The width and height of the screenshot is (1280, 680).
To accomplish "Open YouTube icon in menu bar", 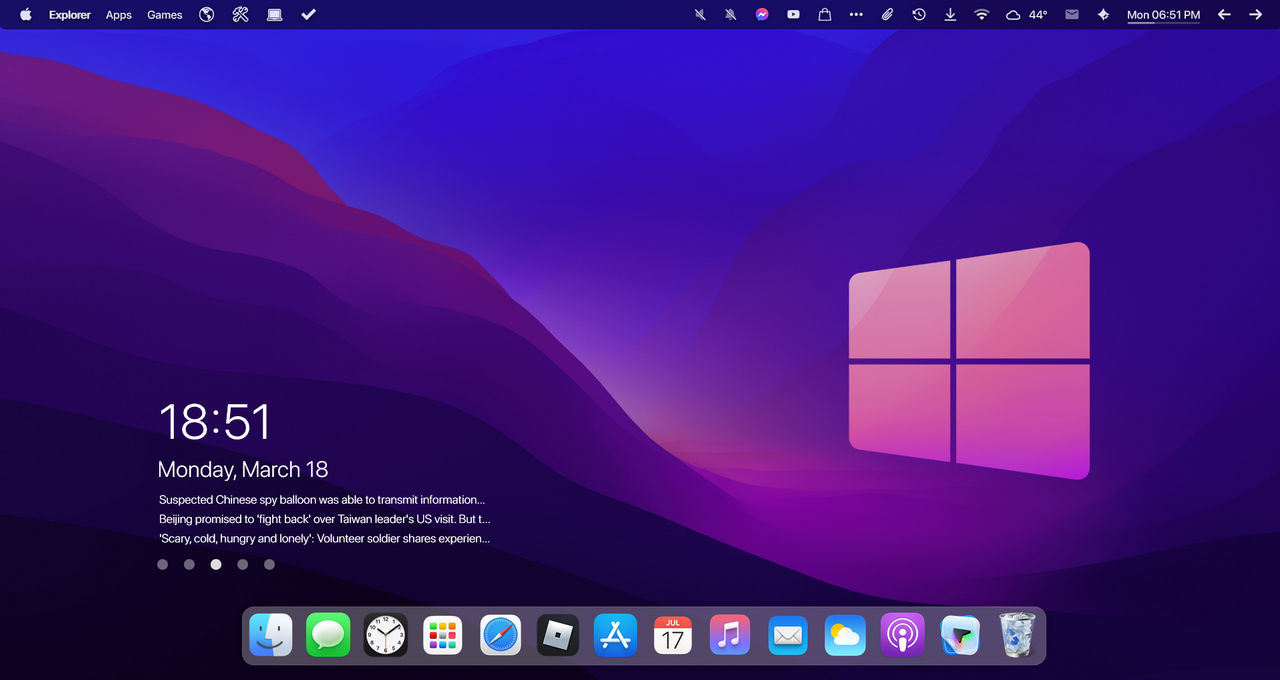I will 793,15.
